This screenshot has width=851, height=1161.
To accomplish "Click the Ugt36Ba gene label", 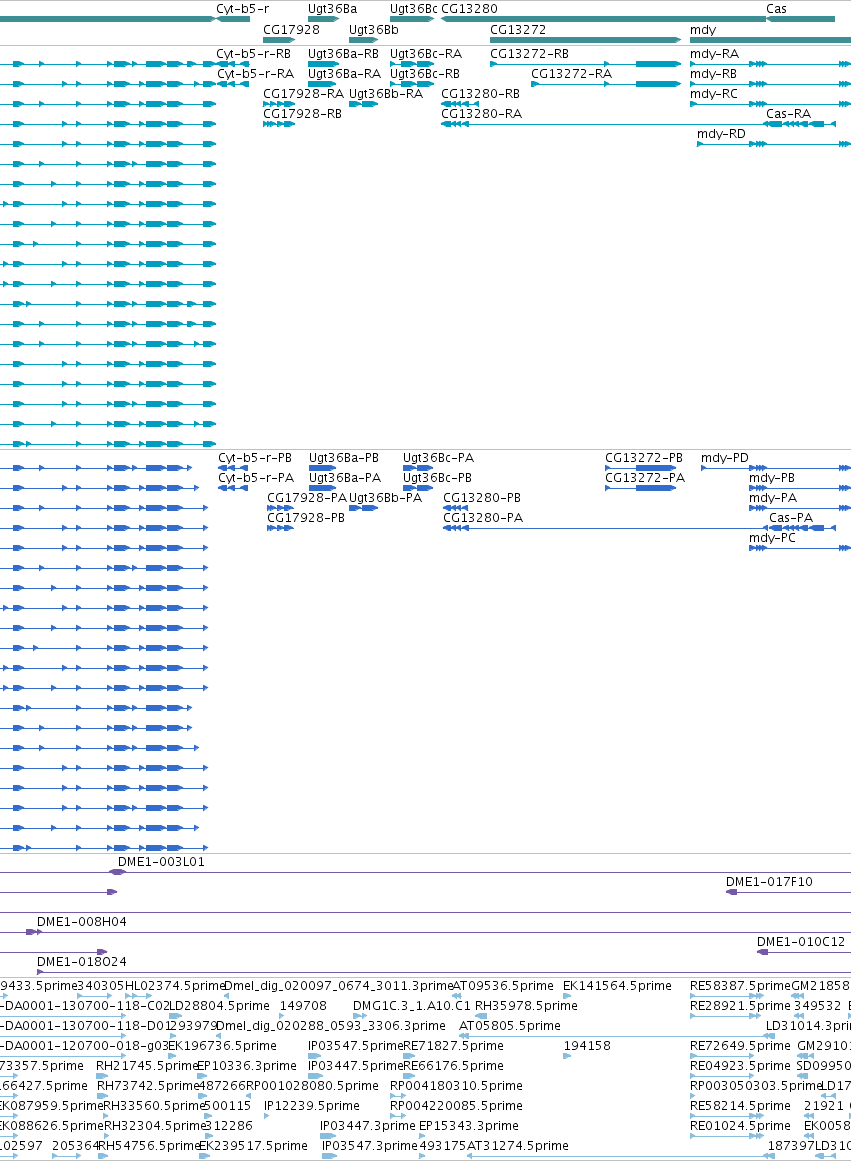I will [333, 9].
